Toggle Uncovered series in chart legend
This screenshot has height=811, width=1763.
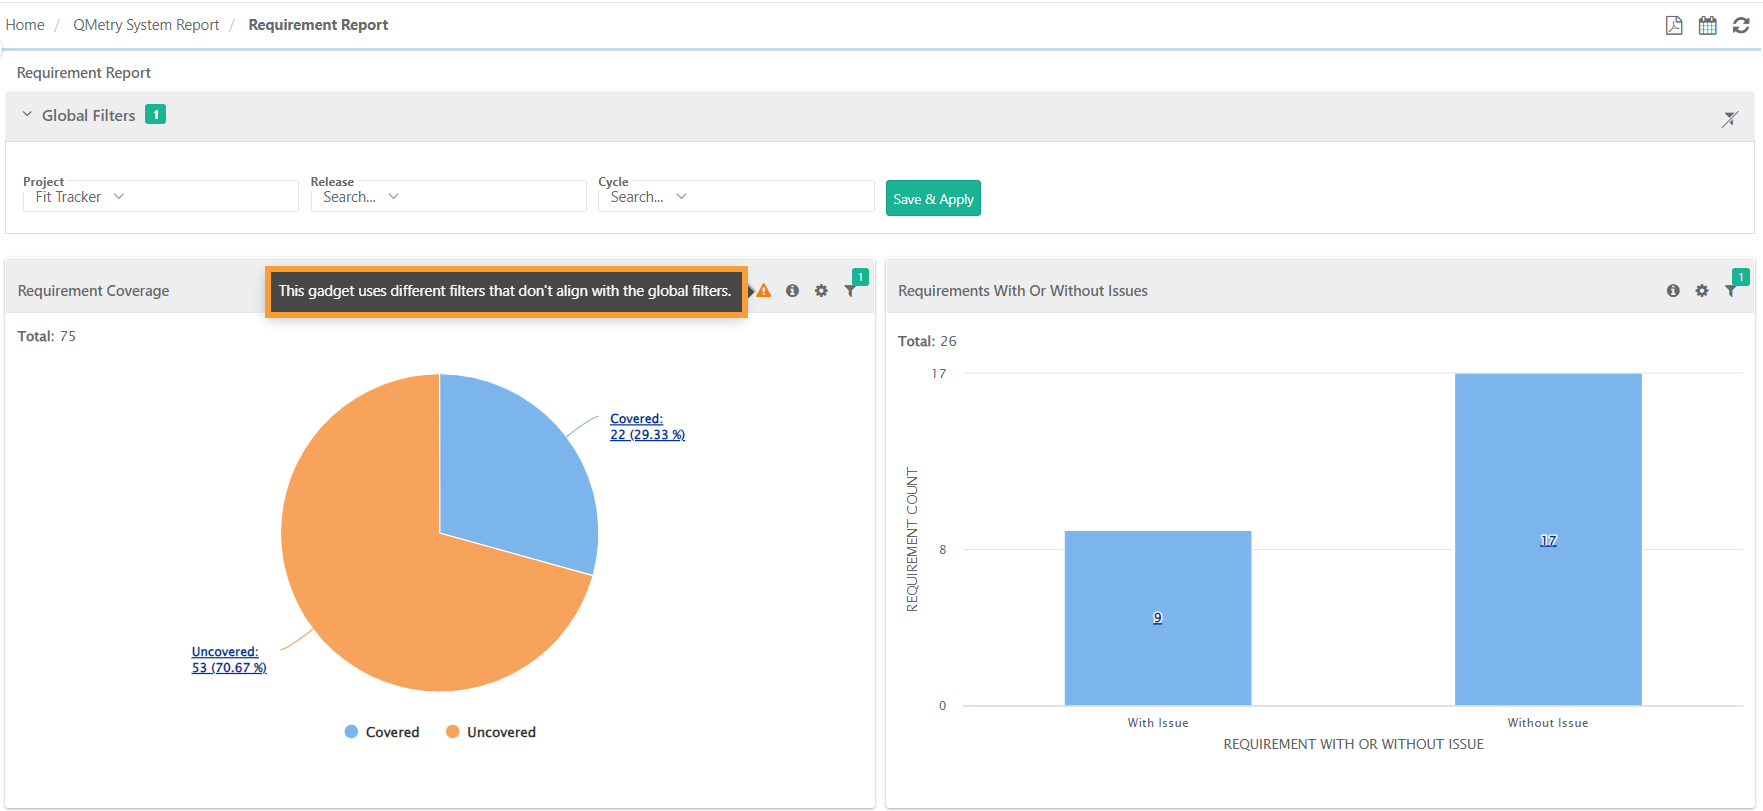coord(491,732)
